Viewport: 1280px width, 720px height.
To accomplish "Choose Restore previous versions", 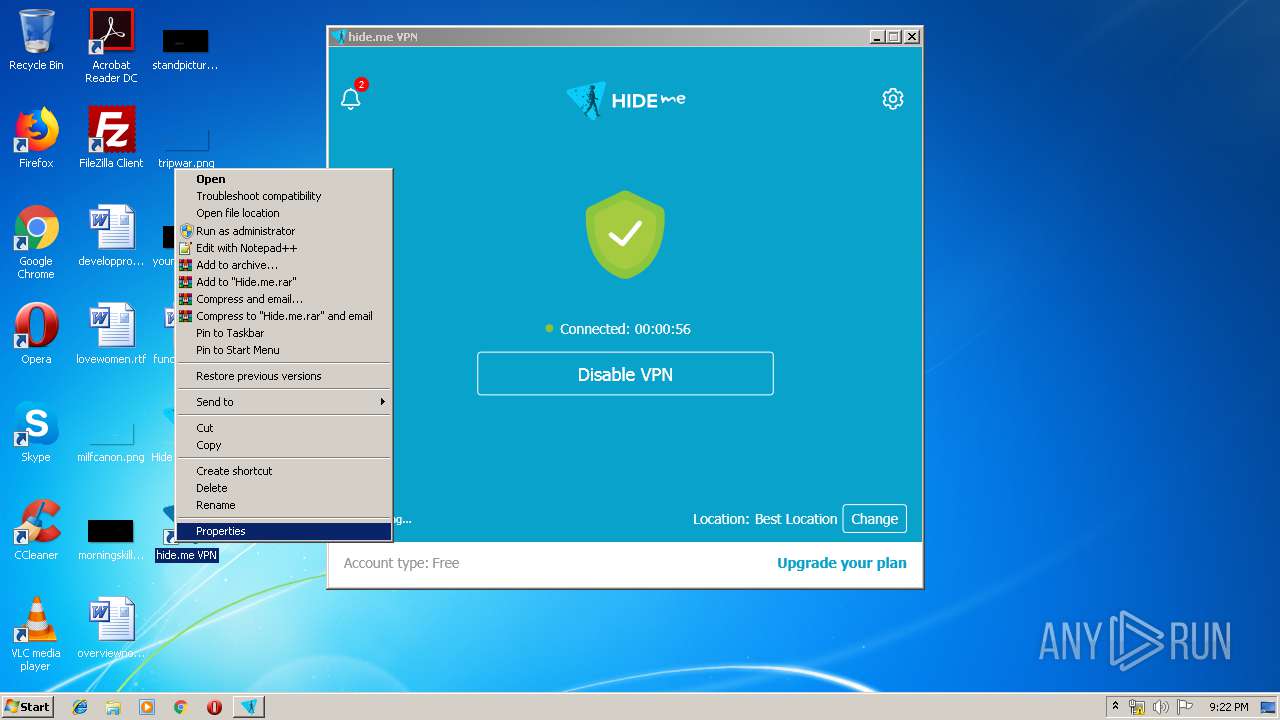I will 284,376.
